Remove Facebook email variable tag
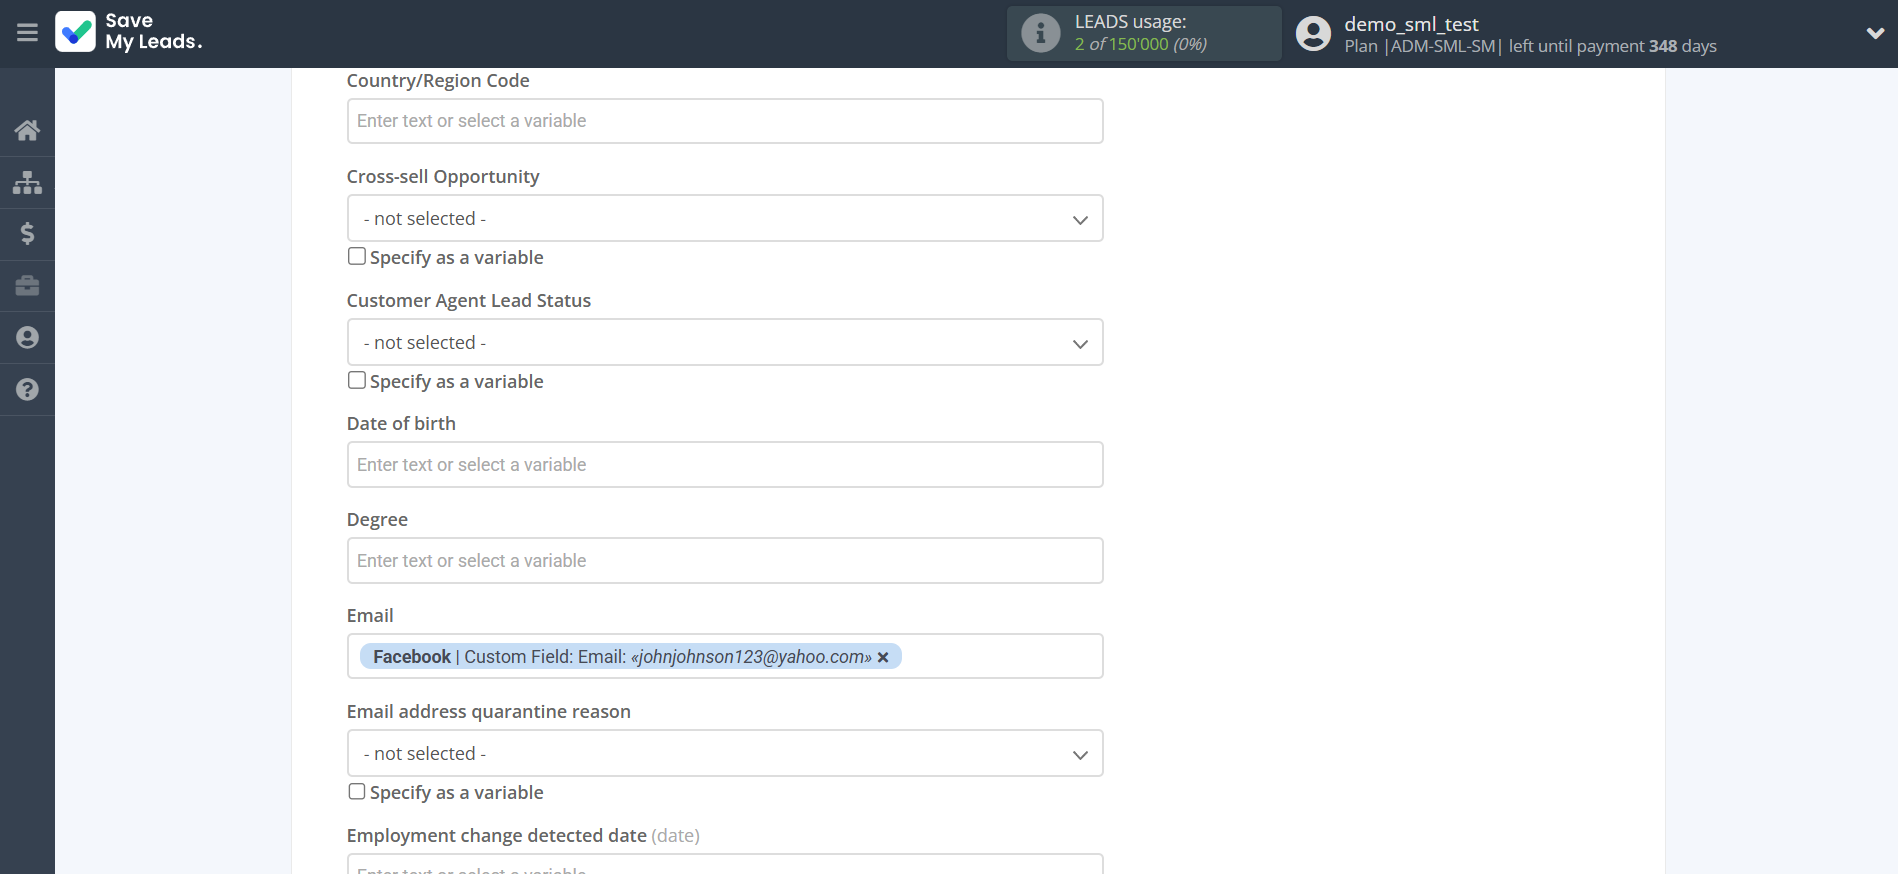1898x874 pixels. (883, 657)
